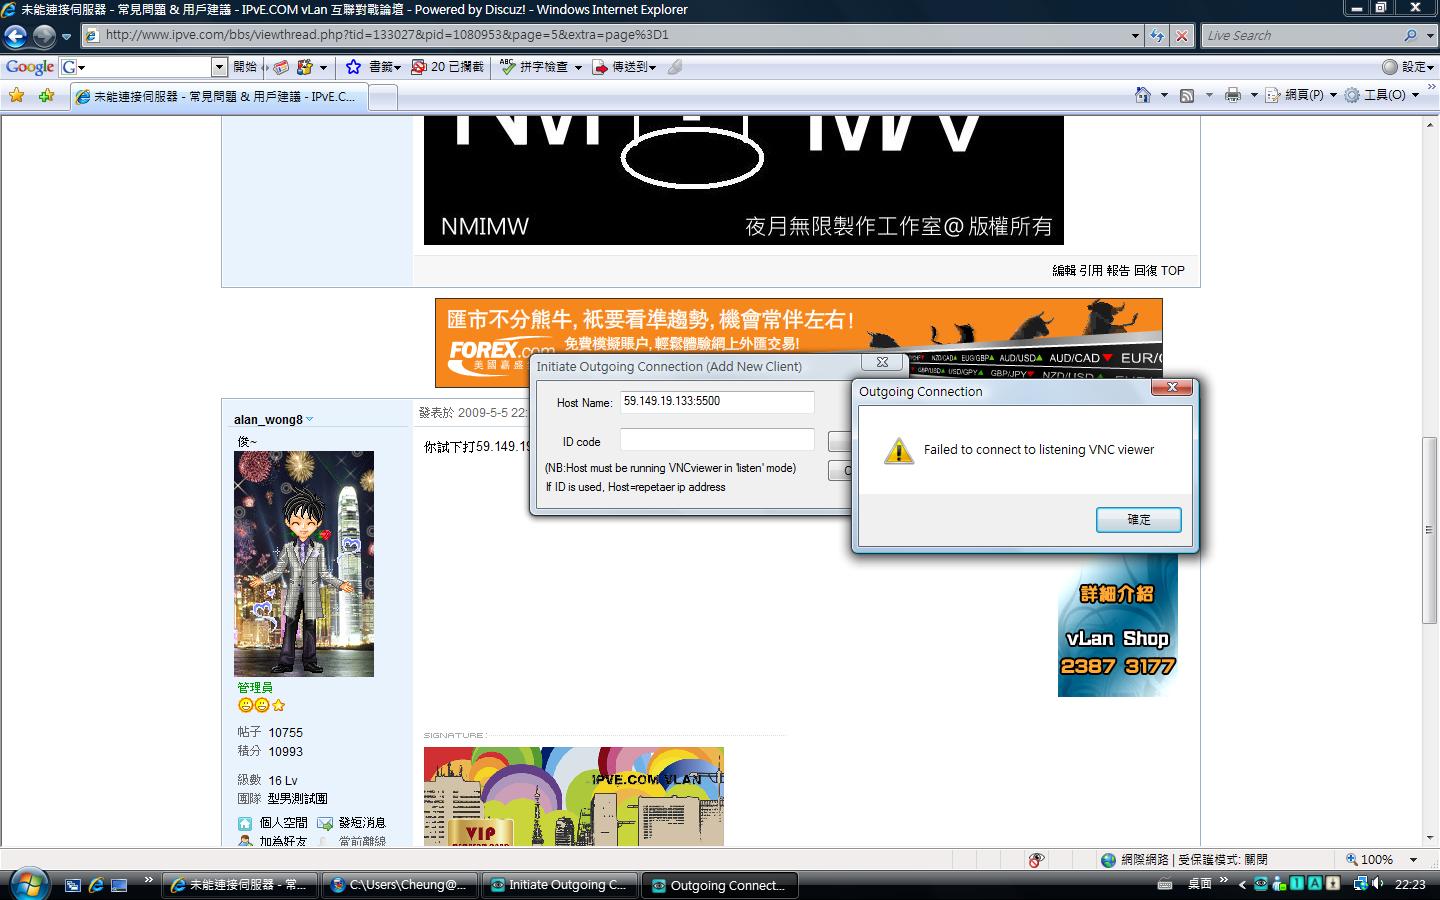Click the 個人空間 personal space icon
Viewport: 1440px width, 900px height.
click(x=243, y=822)
